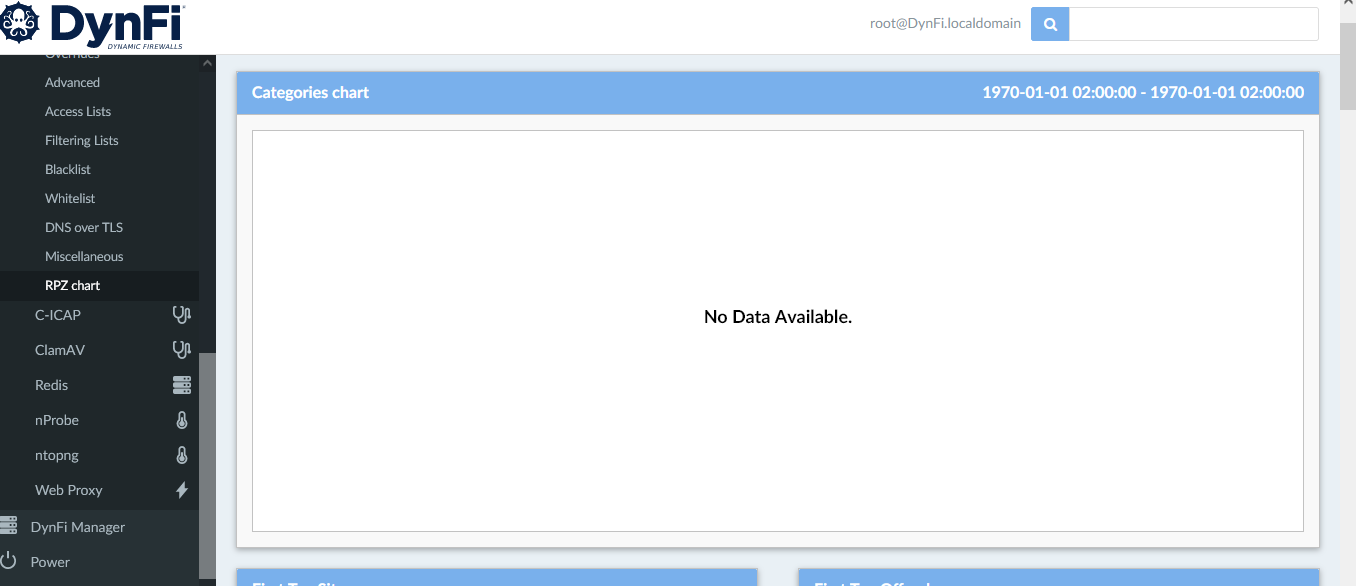Click the magnifier search icon button
1356x586 pixels.
(x=1050, y=24)
